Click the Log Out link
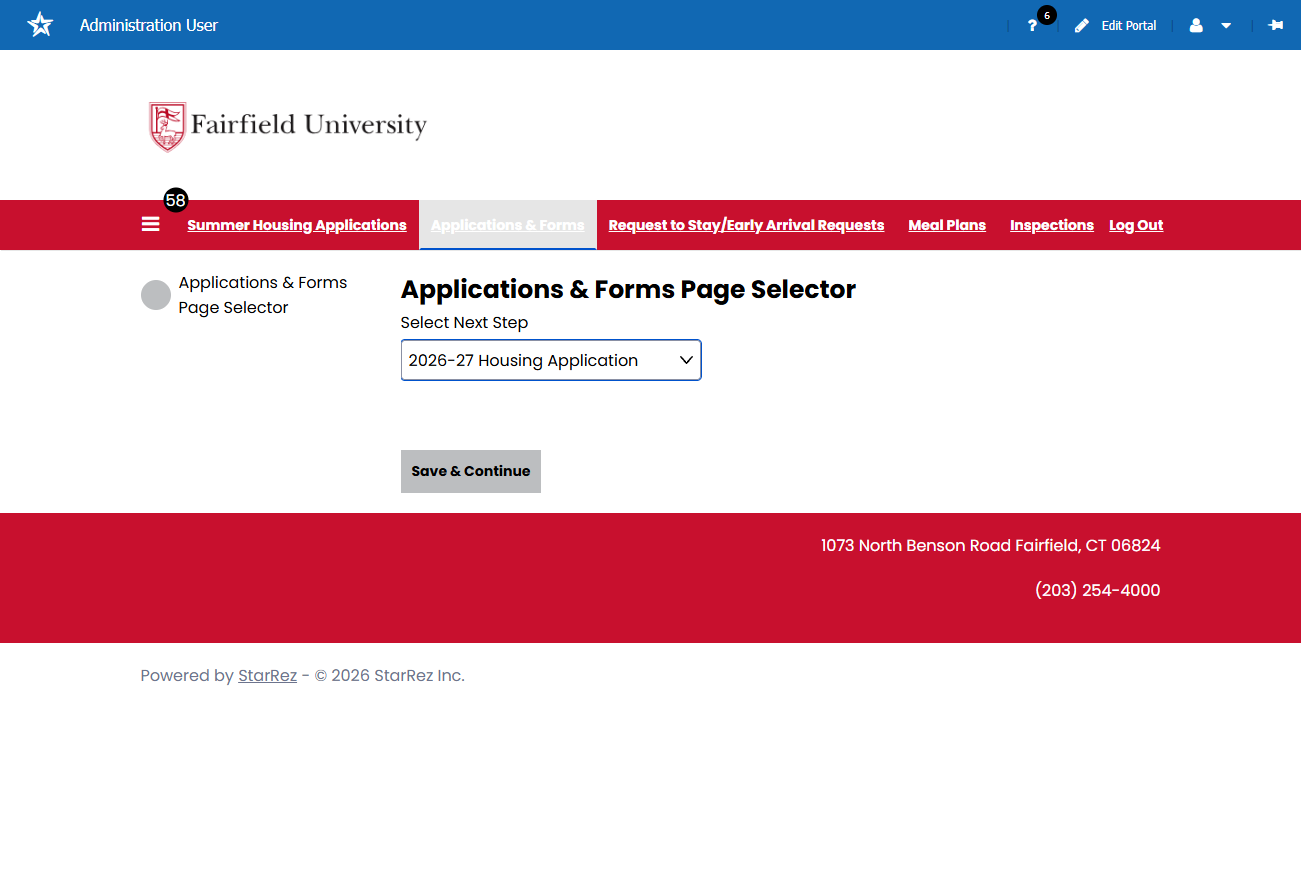 click(1136, 225)
